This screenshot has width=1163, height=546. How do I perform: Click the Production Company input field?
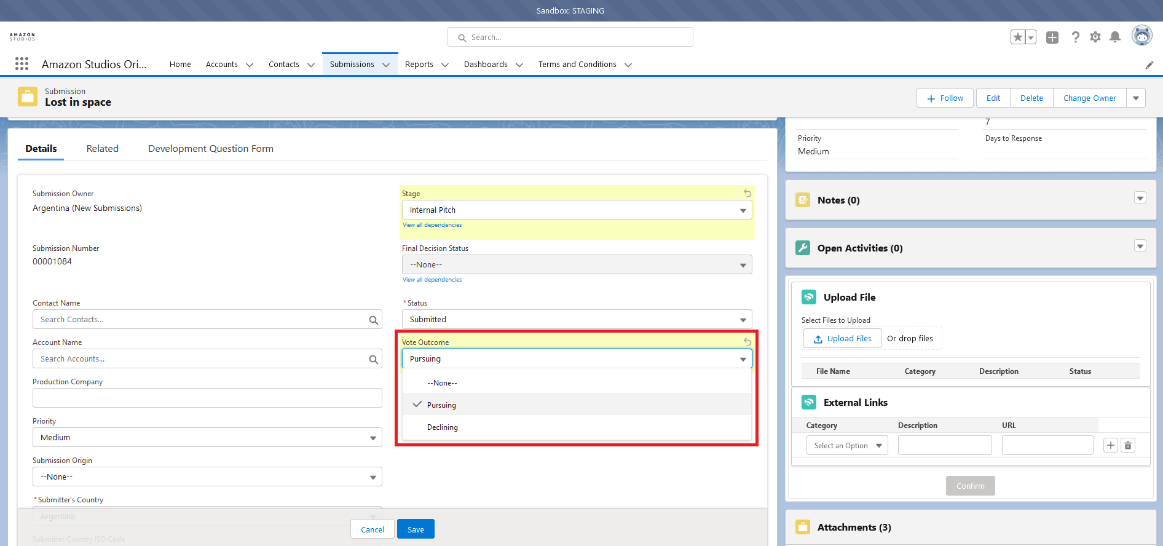pyautogui.click(x=208, y=398)
